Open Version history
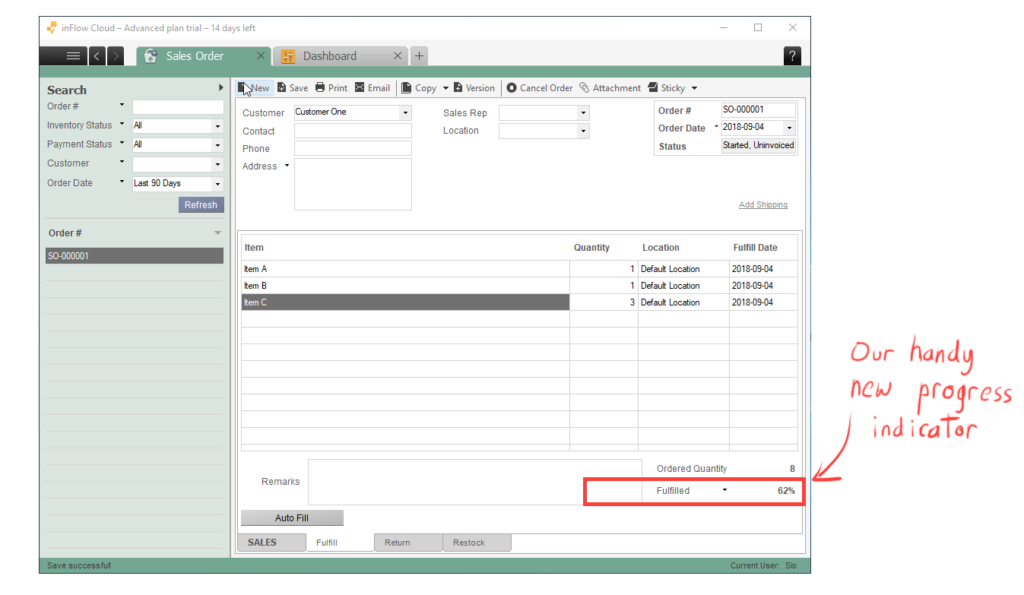The image size is (1024, 595). pos(474,88)
